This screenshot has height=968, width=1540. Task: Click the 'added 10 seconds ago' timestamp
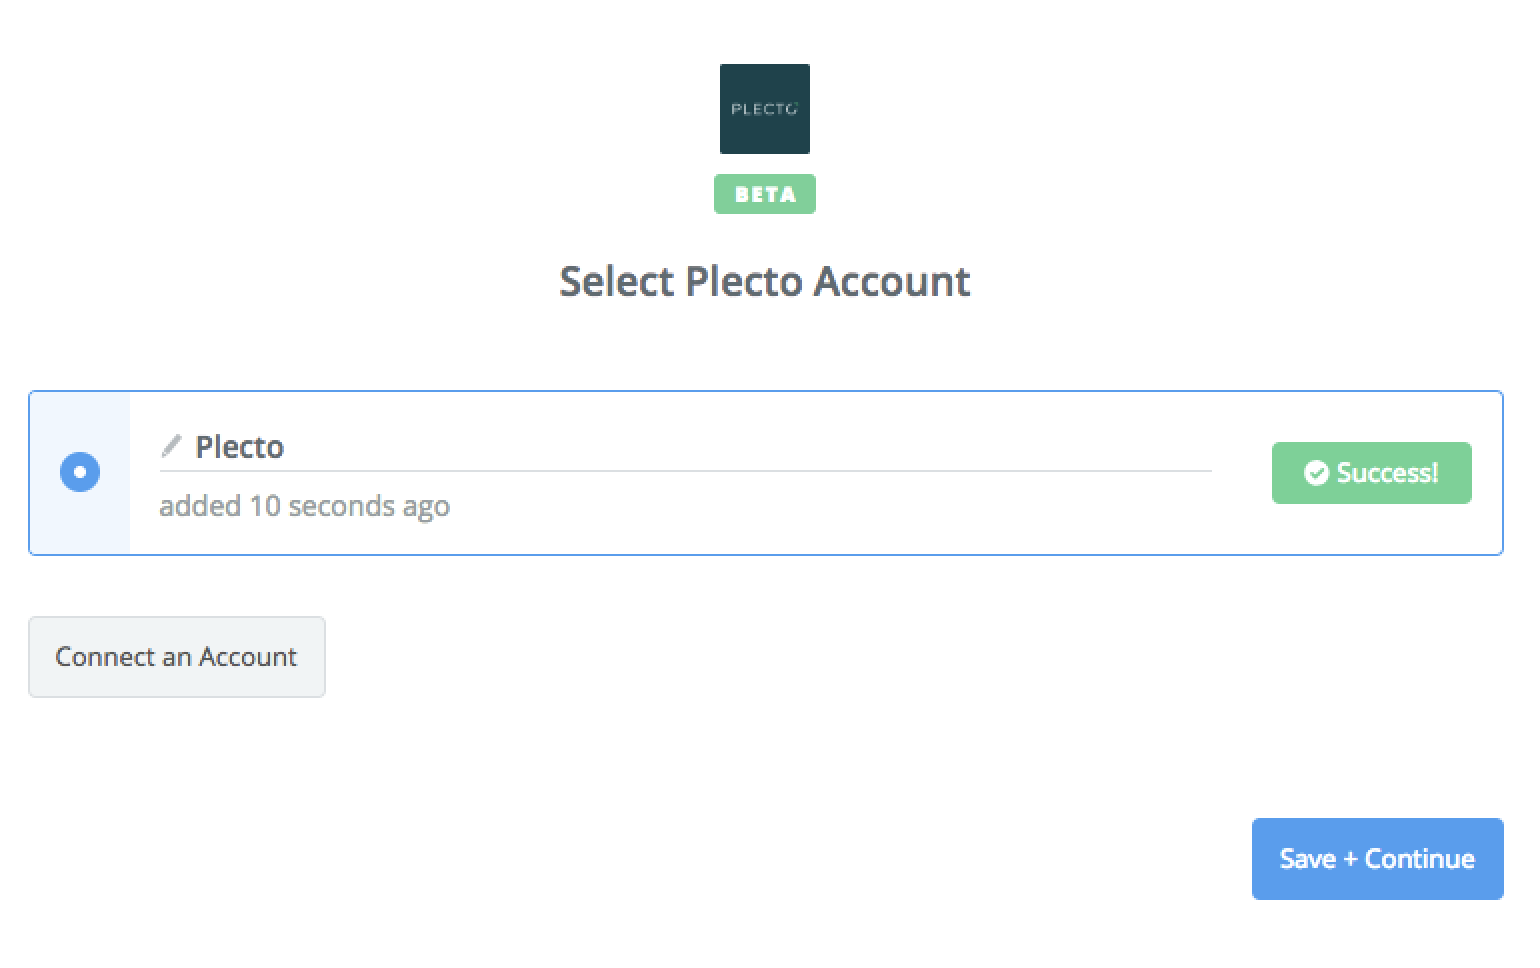coord(305,506)
